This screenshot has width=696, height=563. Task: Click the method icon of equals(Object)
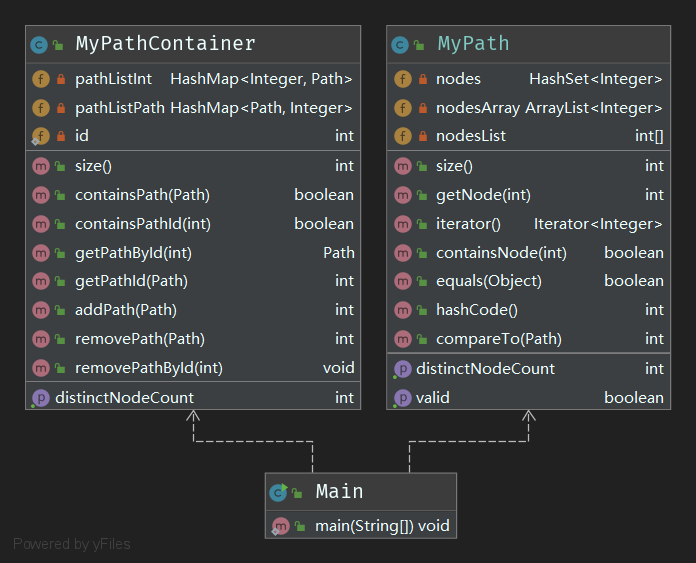(403, 281)
